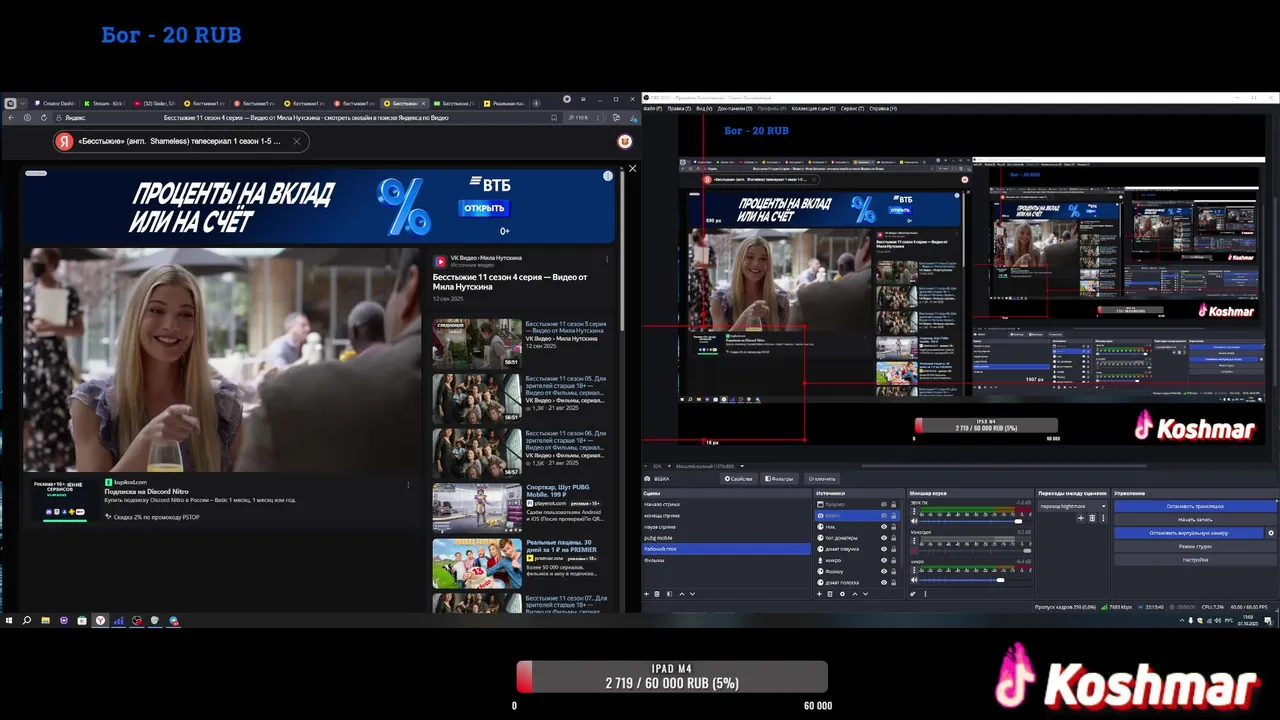This screenshot has width=1280, height=720.
Task: Move selected source down in Sources panel
Action: pos(865,593)
